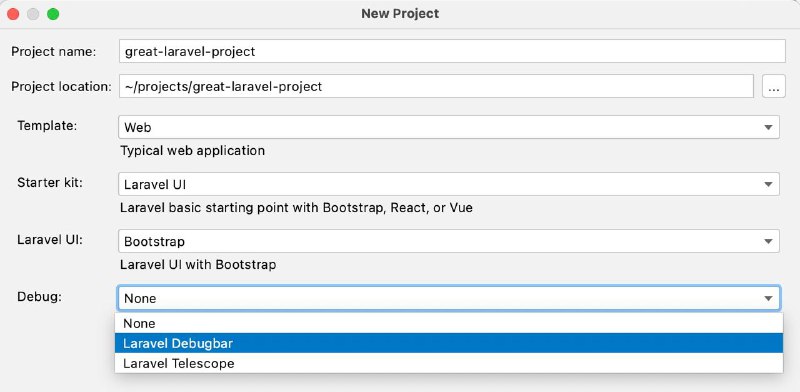Choose Laravel Debugbar from the list
Viewport: 800px width, 392px height.
click(449, 343)
